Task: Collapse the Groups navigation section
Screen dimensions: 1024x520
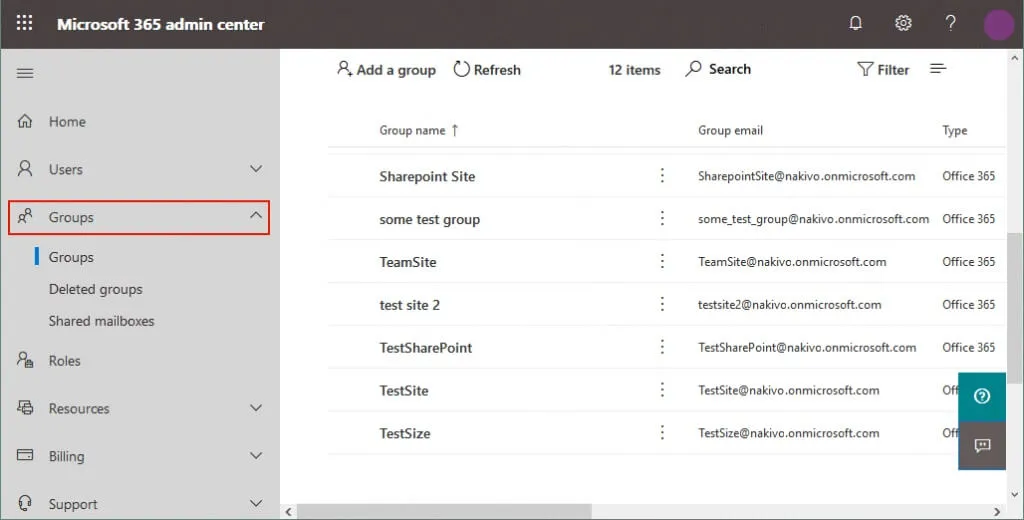Action: (256, 216)
